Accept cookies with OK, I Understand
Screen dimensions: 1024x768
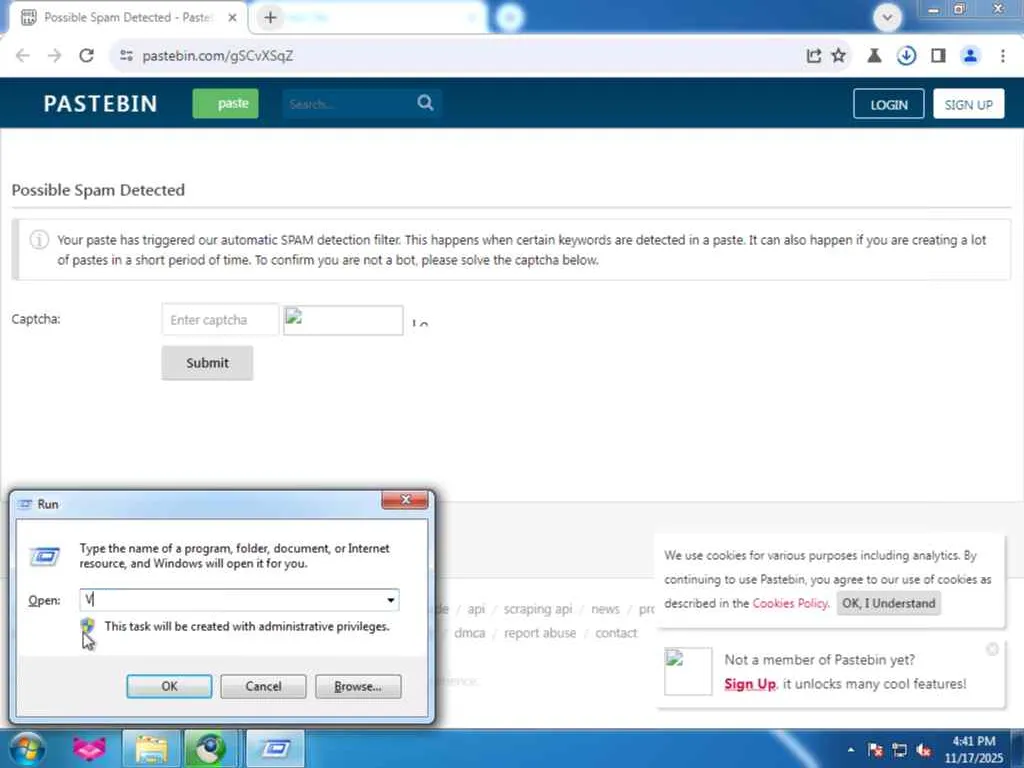[x=888, y=603]
